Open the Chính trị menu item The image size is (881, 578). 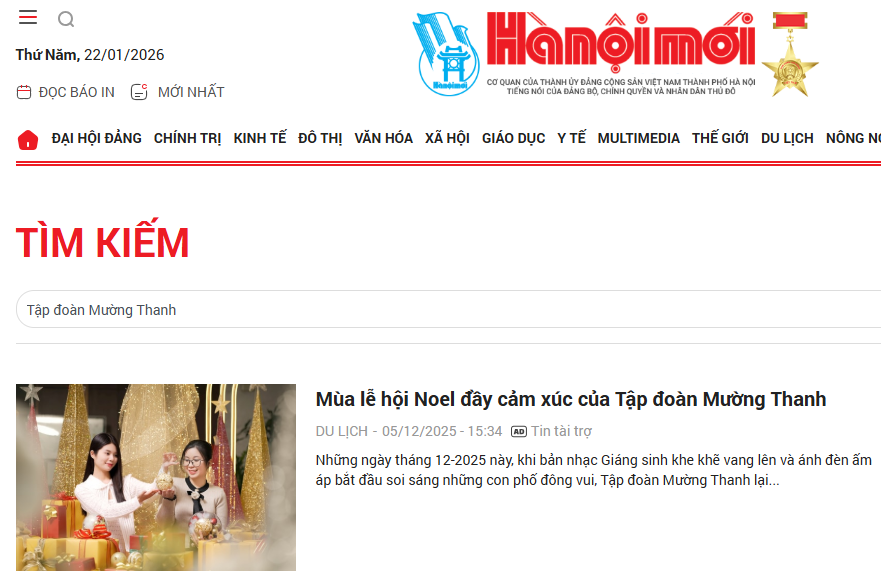pyautogui.click(x=188, y=138)
